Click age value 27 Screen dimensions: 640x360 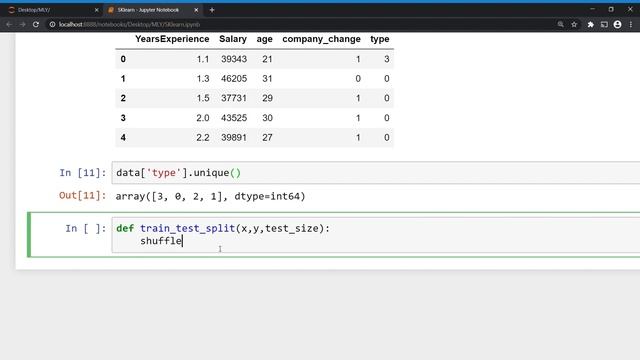[x=267, y=138]
